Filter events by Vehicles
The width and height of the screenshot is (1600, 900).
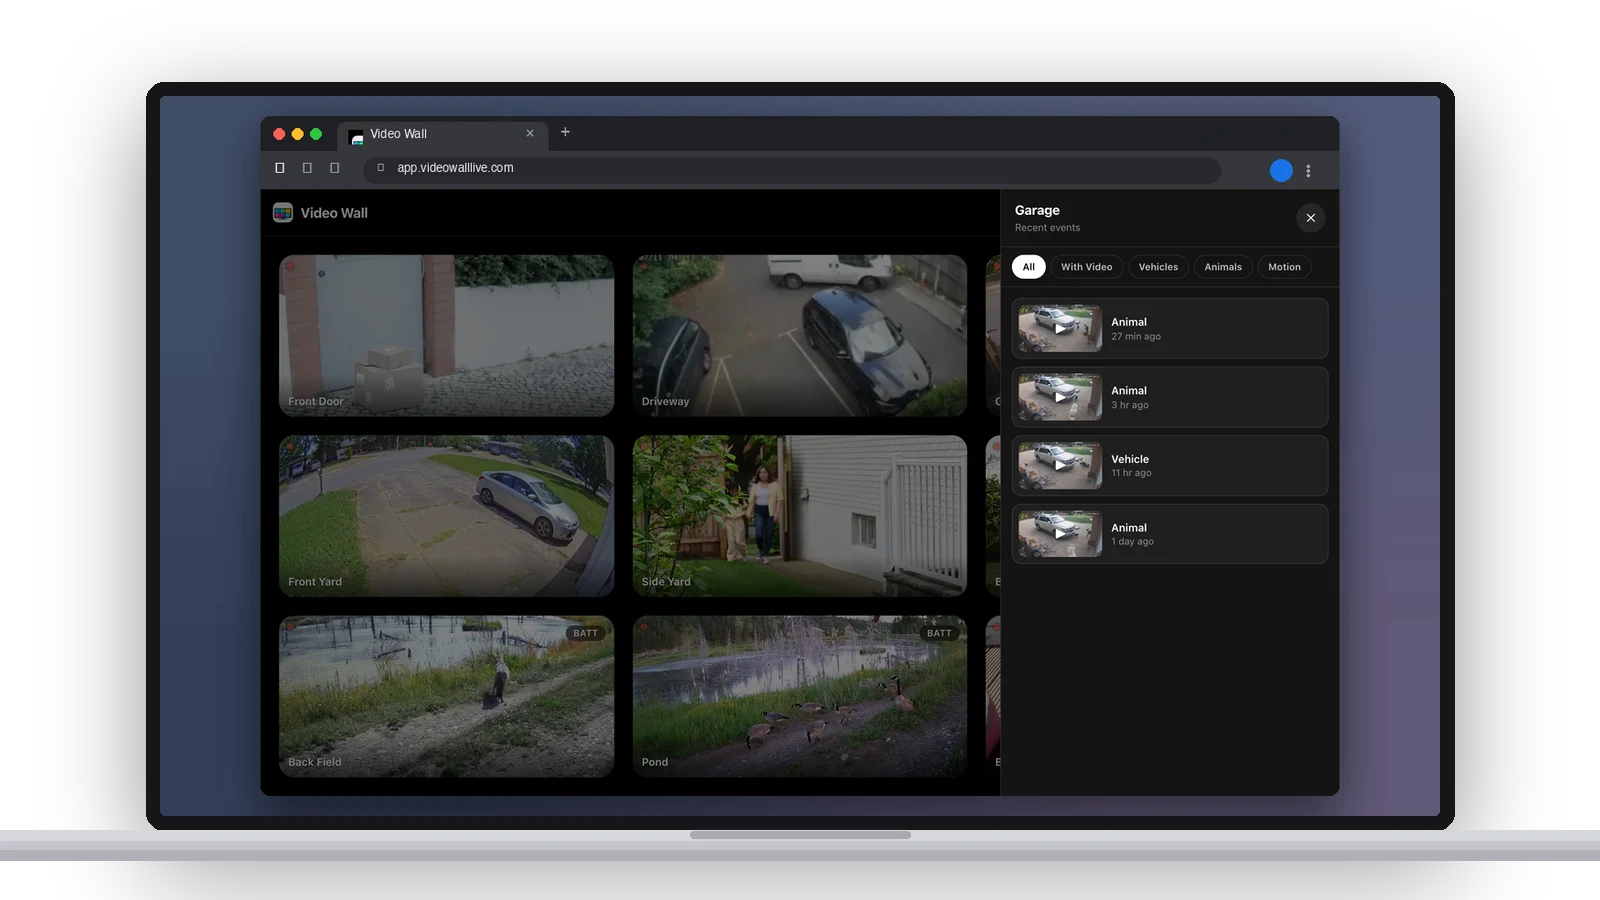point(1158,267)
